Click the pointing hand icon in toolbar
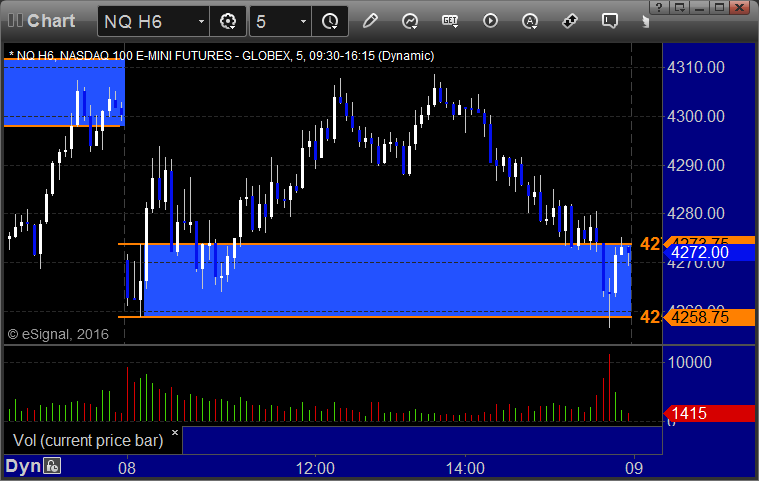 coord(645,21)
